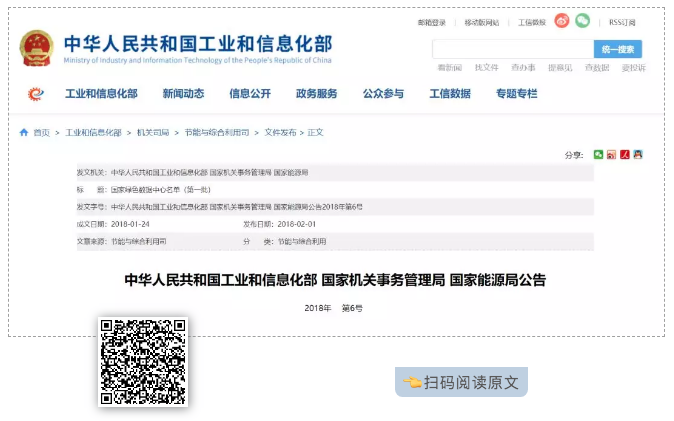
Task: Go to 首页 in the breadcrumb
Action: point(42,132)
